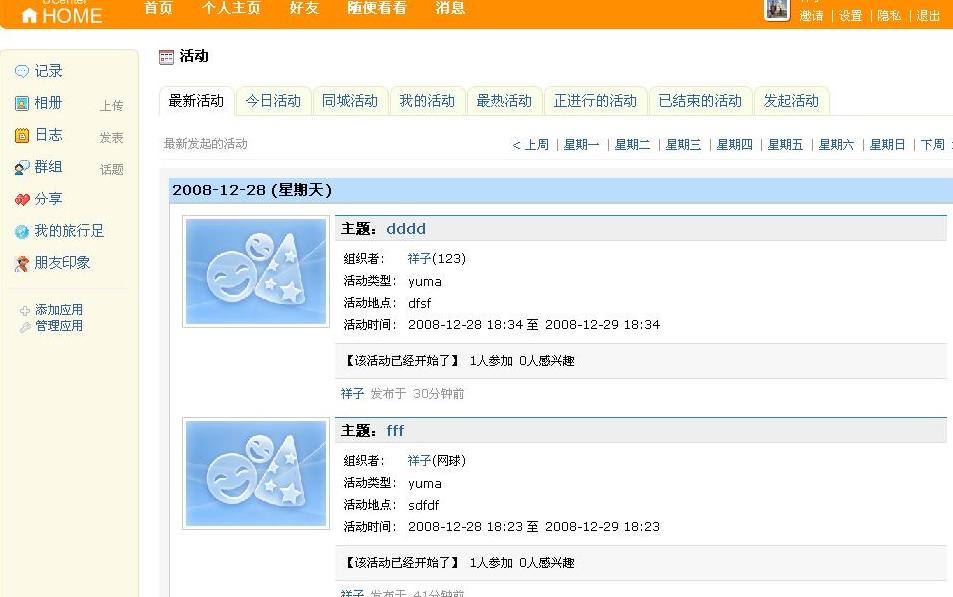This screenshot has width=953, height=597.
Task: Click 发表 next to 日志
Action: (x=112, y=138)
